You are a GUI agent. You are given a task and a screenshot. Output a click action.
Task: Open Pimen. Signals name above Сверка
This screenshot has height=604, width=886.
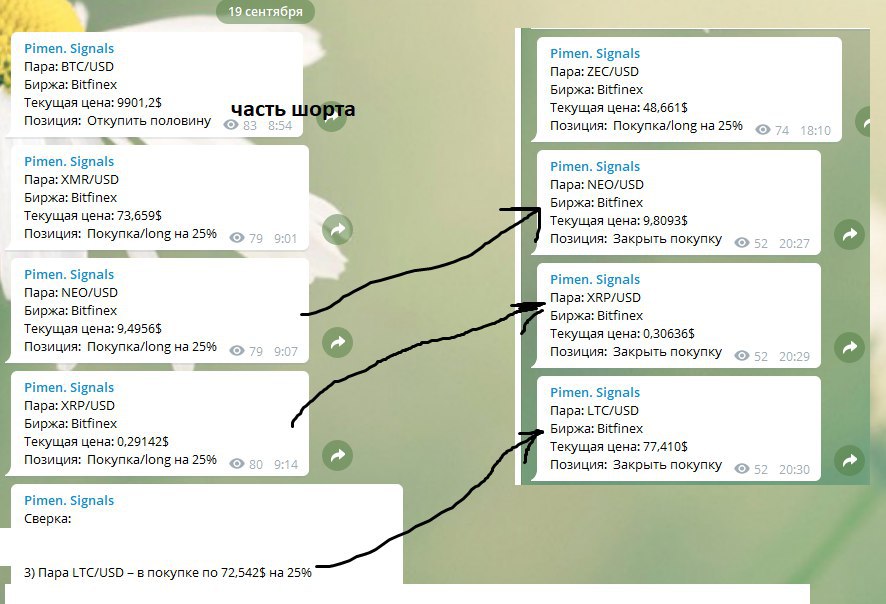69,501
